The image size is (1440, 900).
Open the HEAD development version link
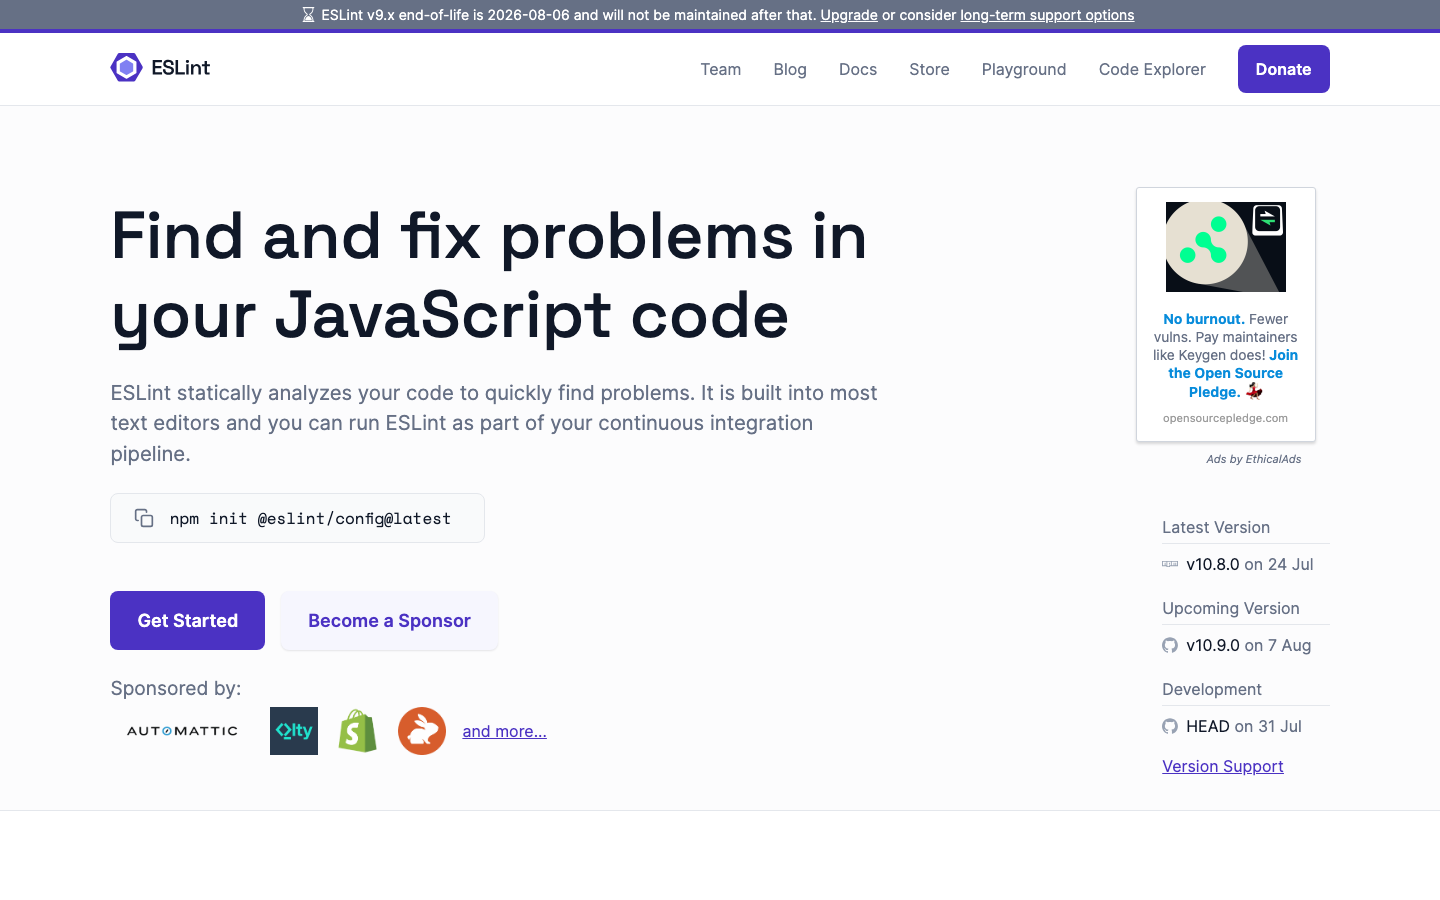click(1208, 726)
